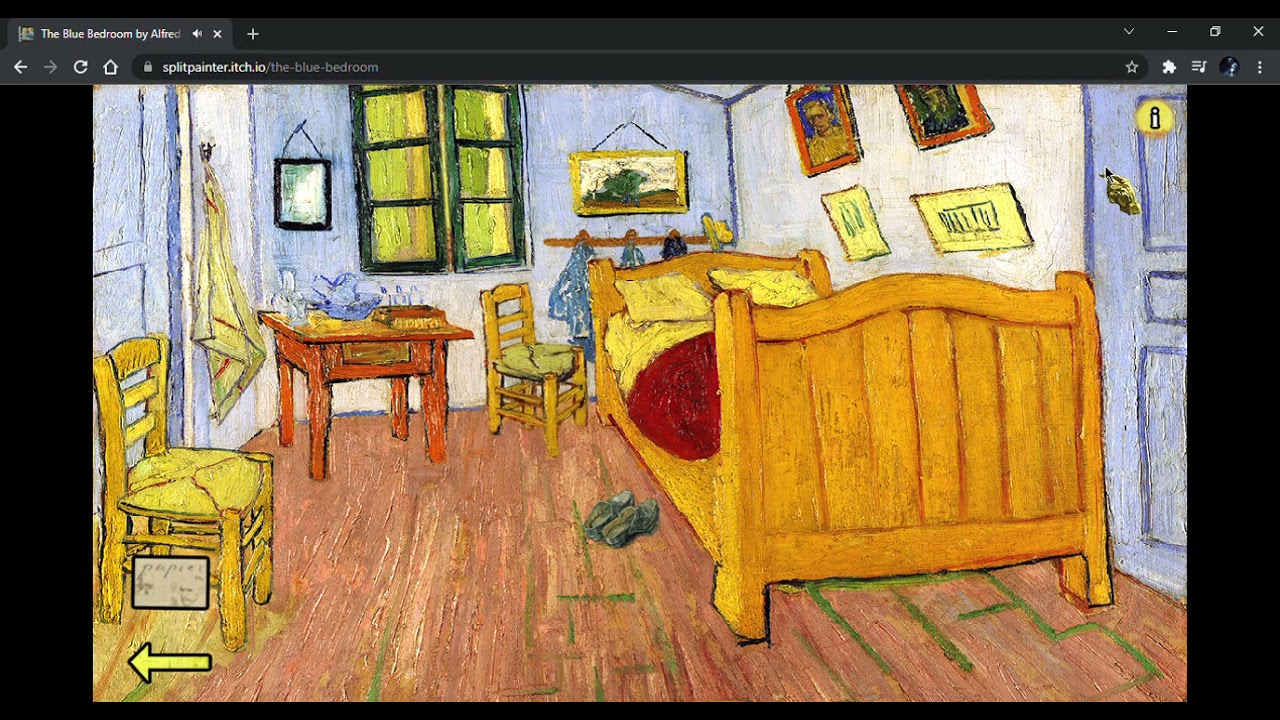Click the shoes on the floor

(620, 518)
